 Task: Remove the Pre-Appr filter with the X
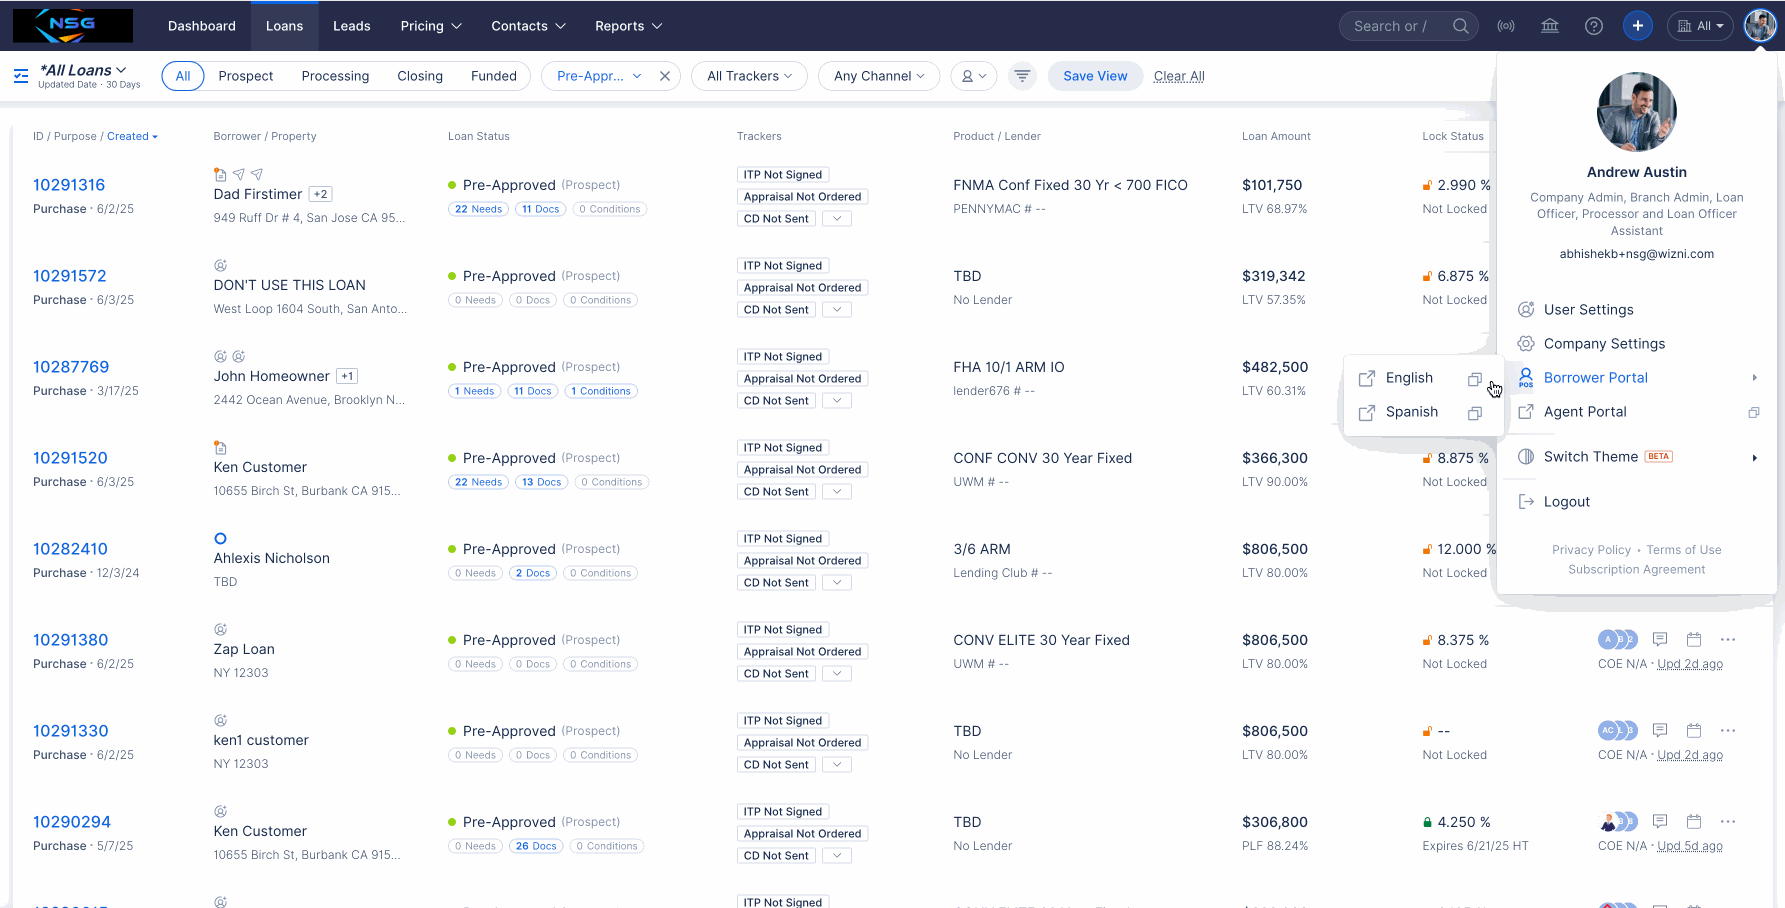[665, 76]
